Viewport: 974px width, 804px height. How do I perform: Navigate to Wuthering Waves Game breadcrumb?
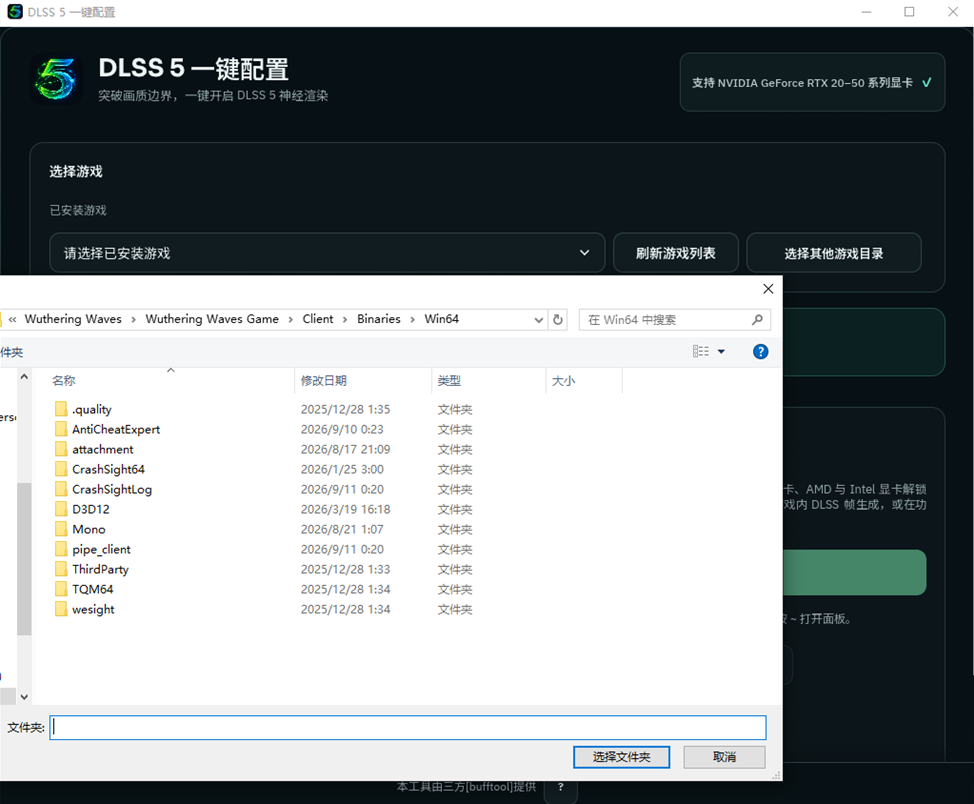[x=212, y=319]
